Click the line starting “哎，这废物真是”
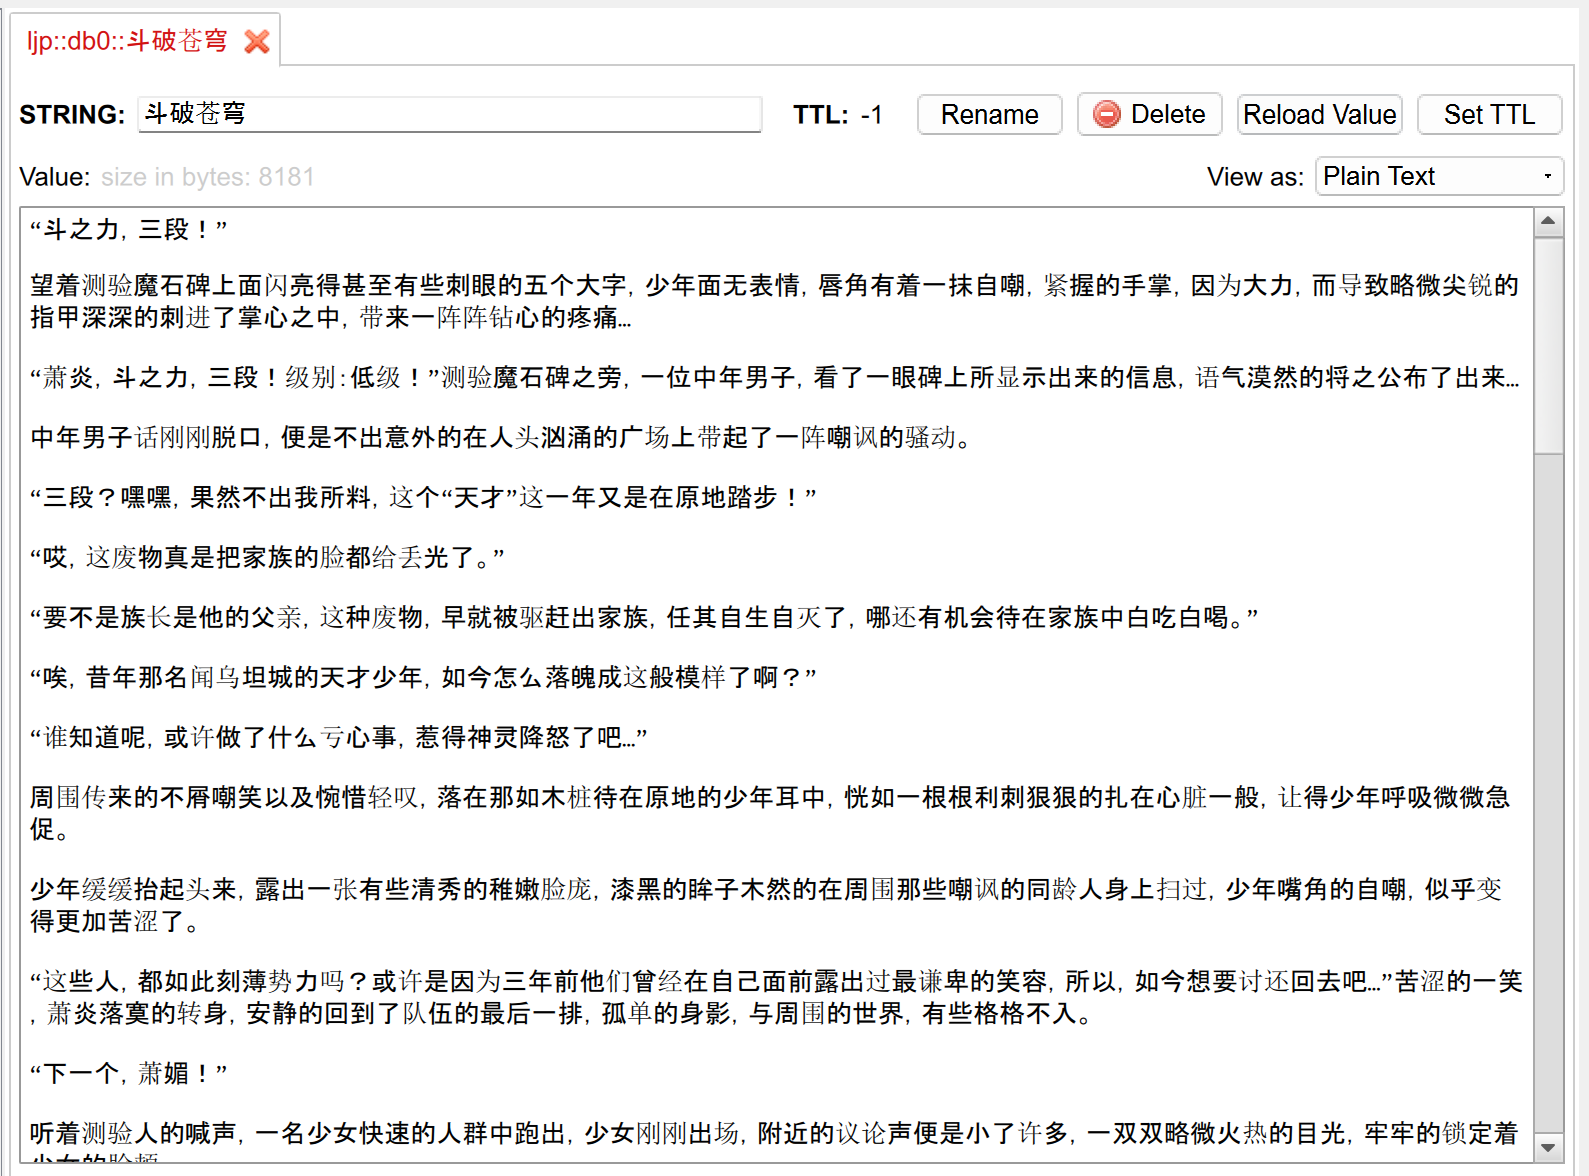The width and height of the screenshot is (1589, 1176). tap(268, 558)
